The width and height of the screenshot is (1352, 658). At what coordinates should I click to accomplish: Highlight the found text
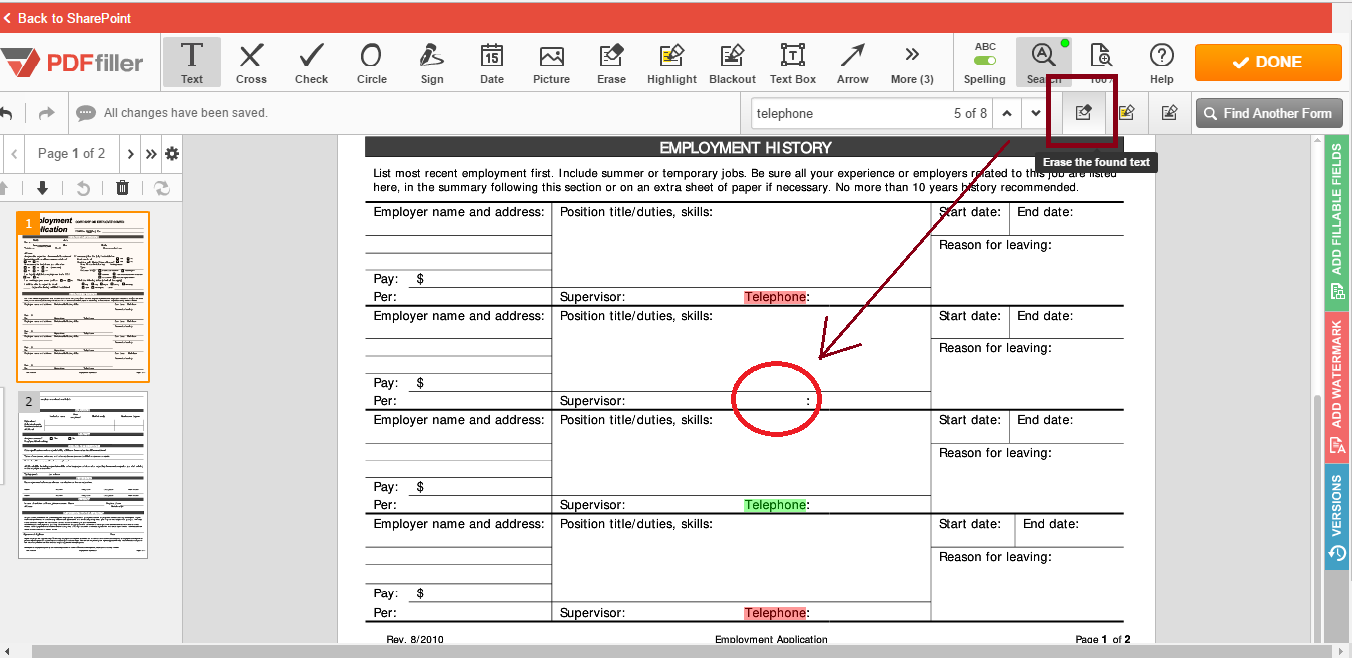tap(1126, 113)
